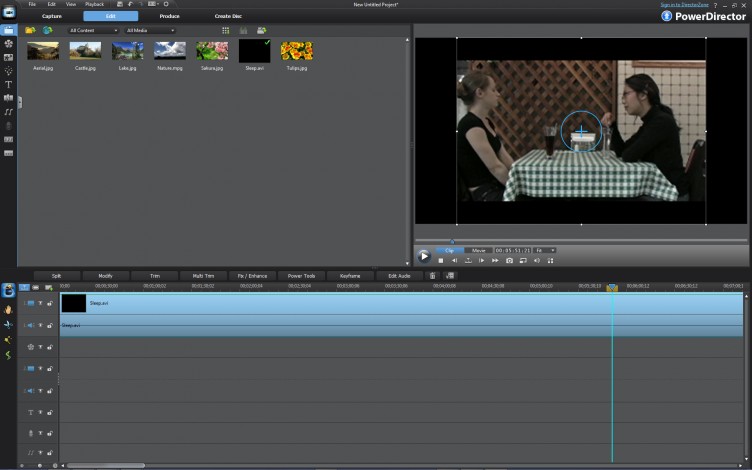Click the Magic Music green icon

pos(8,355)
